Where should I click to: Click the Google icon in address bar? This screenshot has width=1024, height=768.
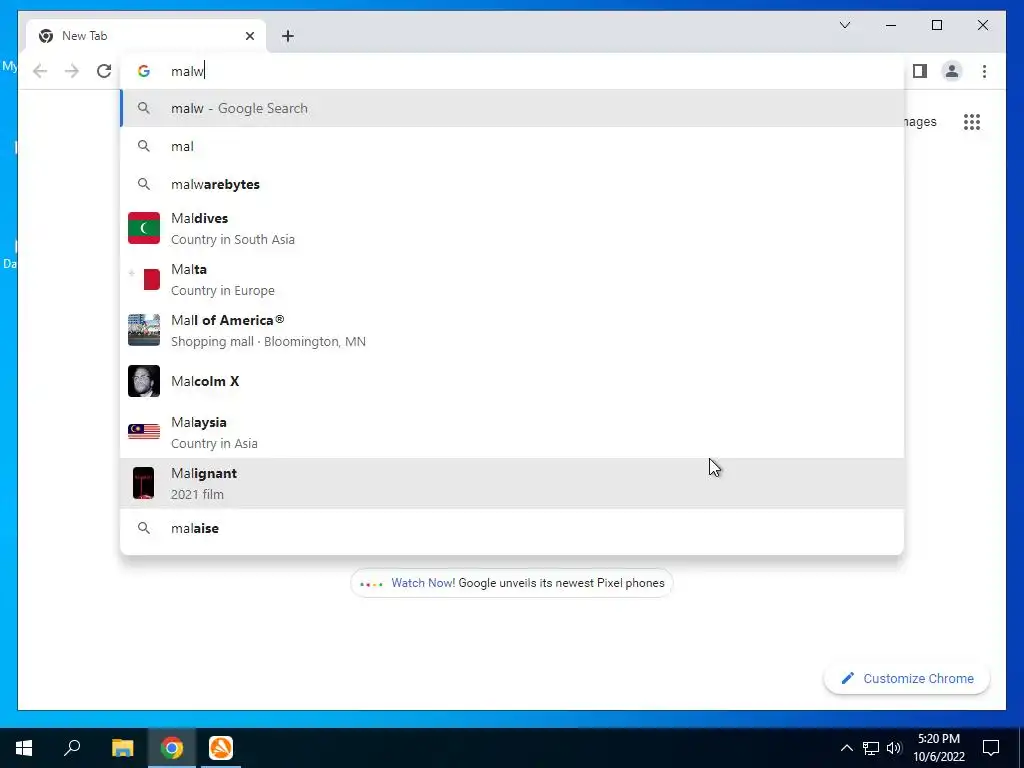[x=144, y=71]
